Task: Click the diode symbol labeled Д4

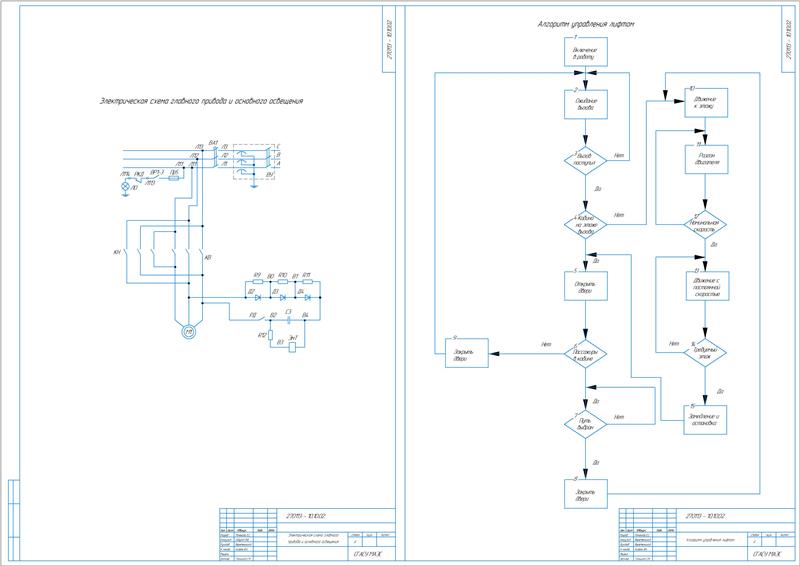Action: pos(308,297)
